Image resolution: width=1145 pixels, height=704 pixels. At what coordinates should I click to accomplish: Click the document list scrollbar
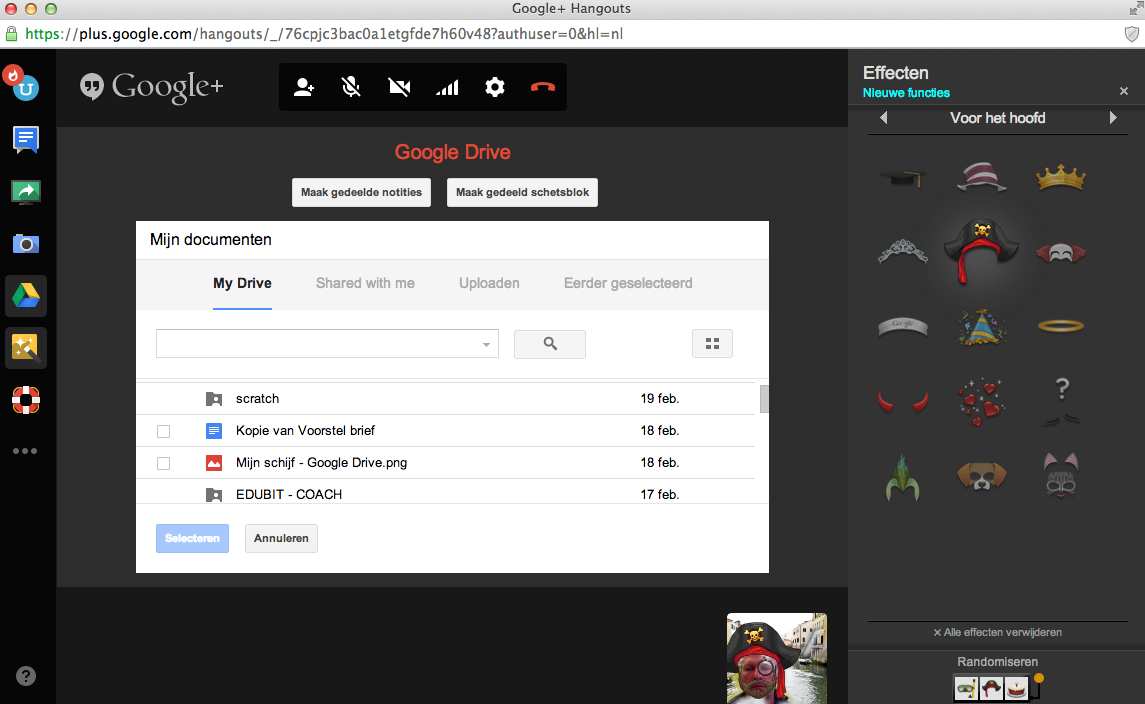764,399
